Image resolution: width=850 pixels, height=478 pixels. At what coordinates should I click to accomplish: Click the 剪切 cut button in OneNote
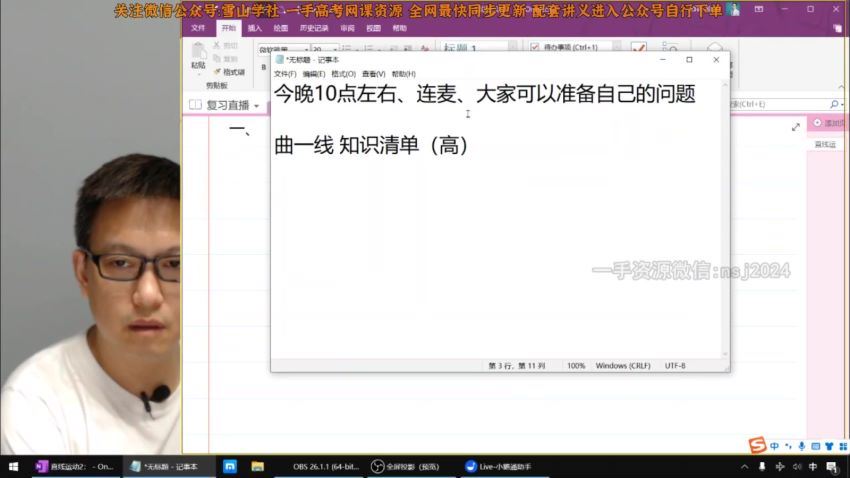coord(226,46)
